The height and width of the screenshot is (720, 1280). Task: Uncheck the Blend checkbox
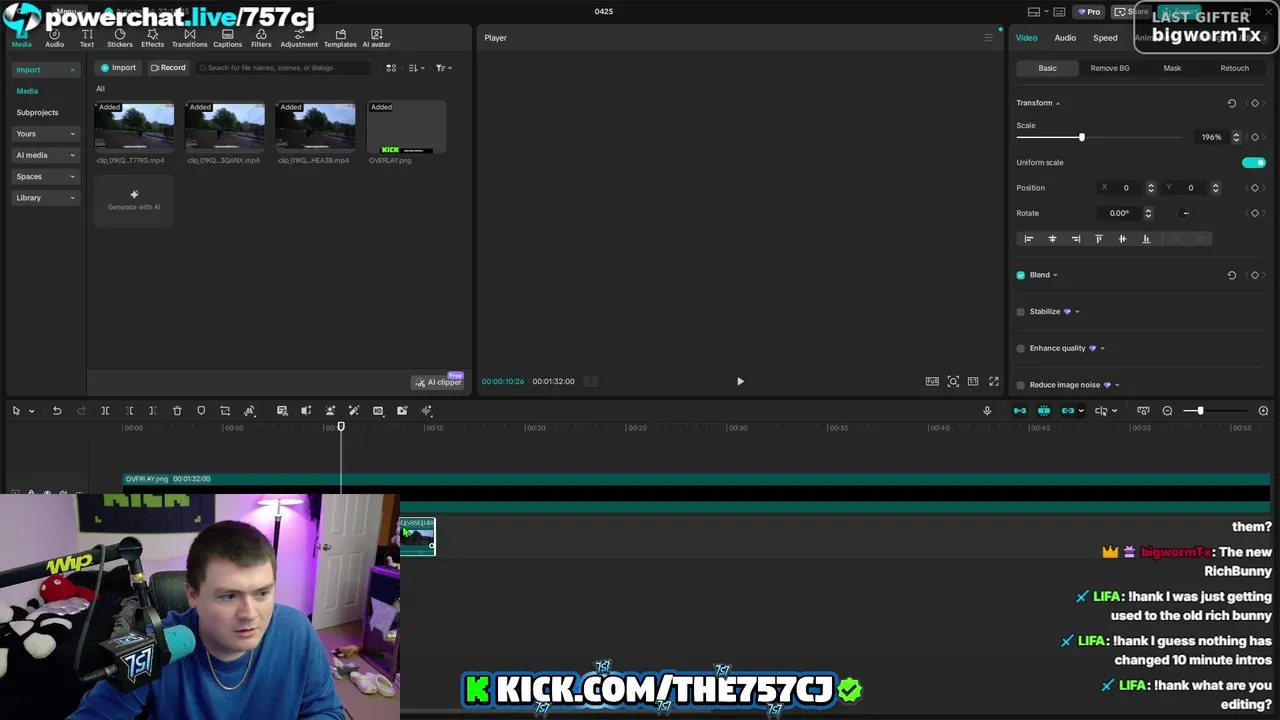click(1021, 275)
